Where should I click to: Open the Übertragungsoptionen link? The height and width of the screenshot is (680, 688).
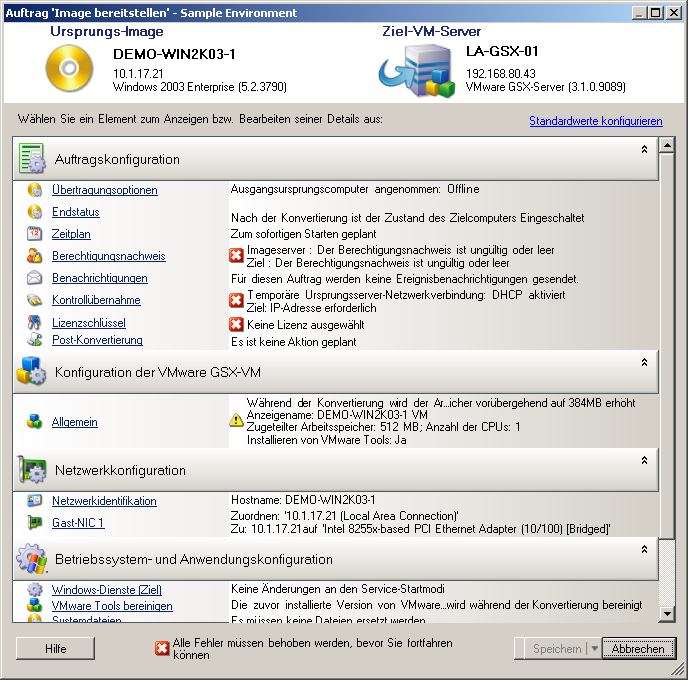coord(104,190)
